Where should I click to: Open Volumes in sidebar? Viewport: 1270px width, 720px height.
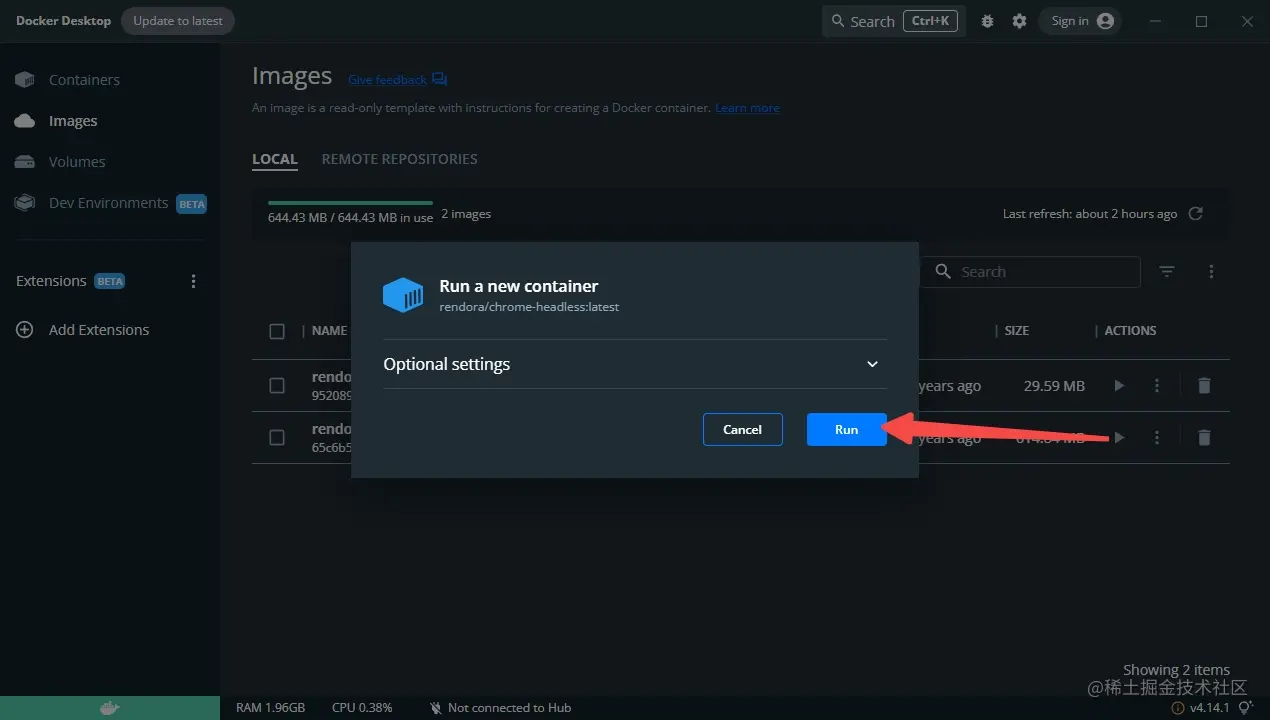77,162
